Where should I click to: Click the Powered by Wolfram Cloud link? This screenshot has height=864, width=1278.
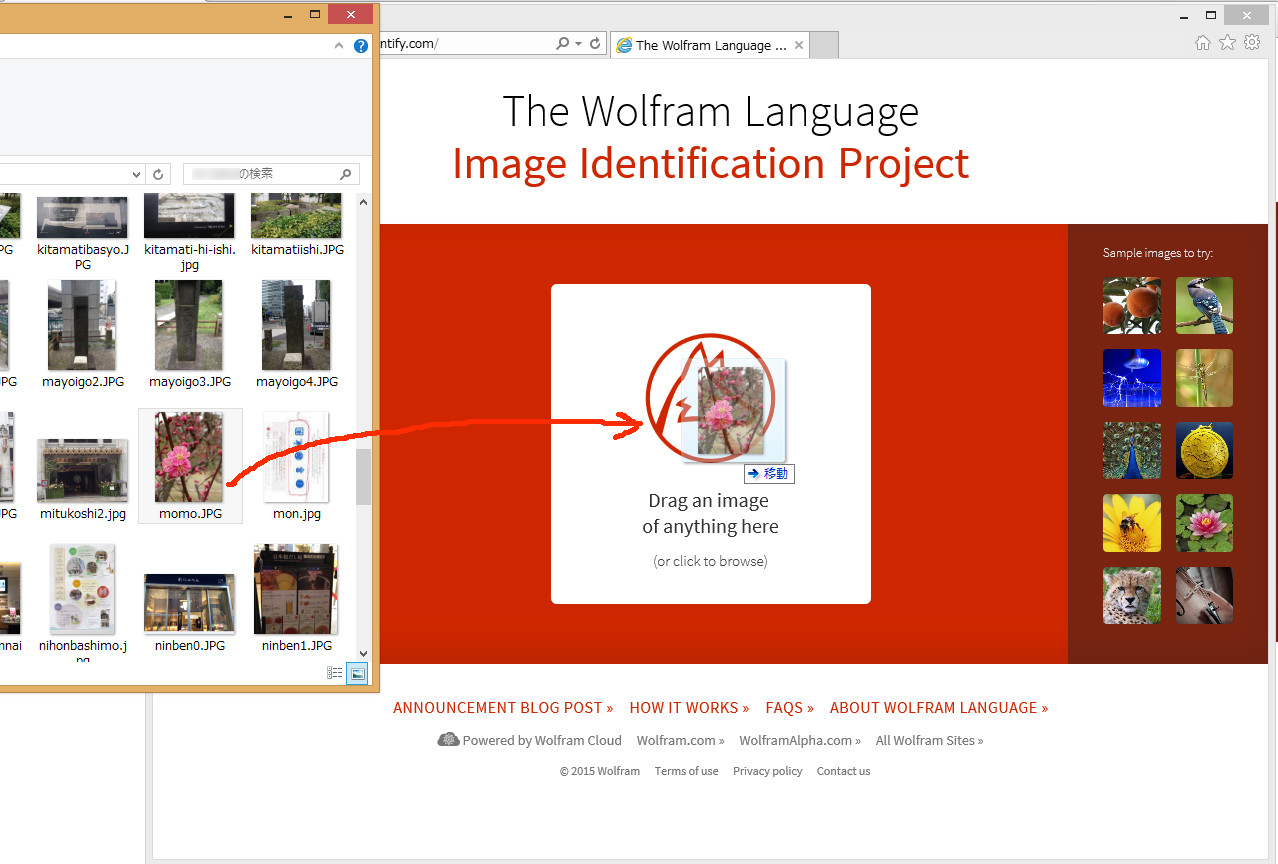(530, 740)
